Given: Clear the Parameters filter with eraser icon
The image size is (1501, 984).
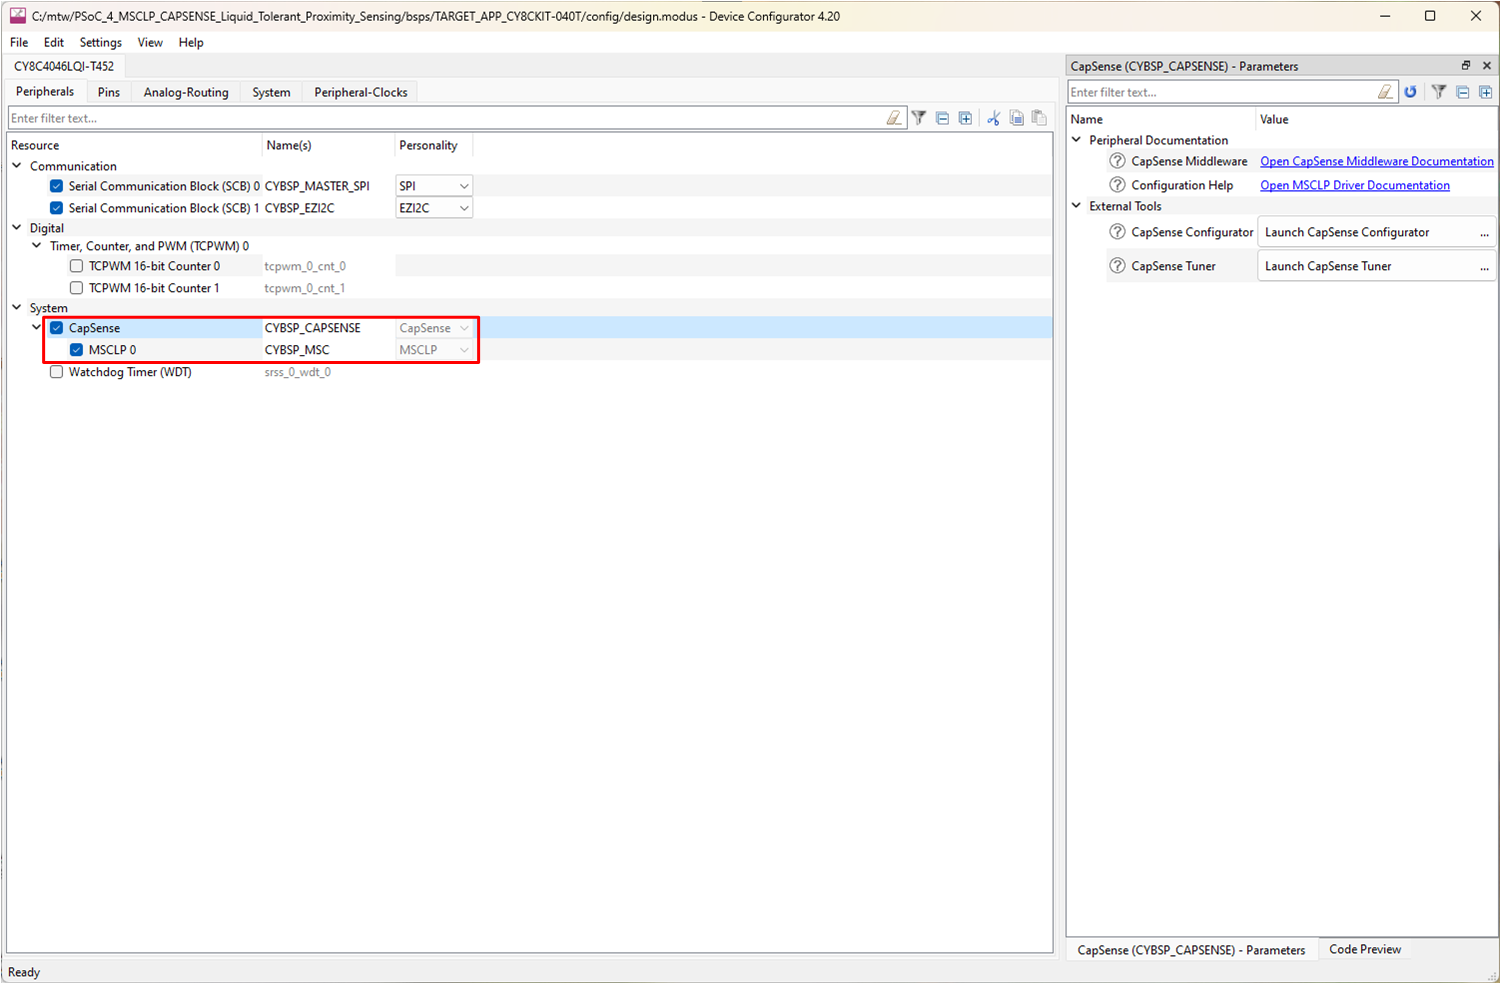Looking at the screenshot, I should pyautogui.click(x=1385, y=92).
